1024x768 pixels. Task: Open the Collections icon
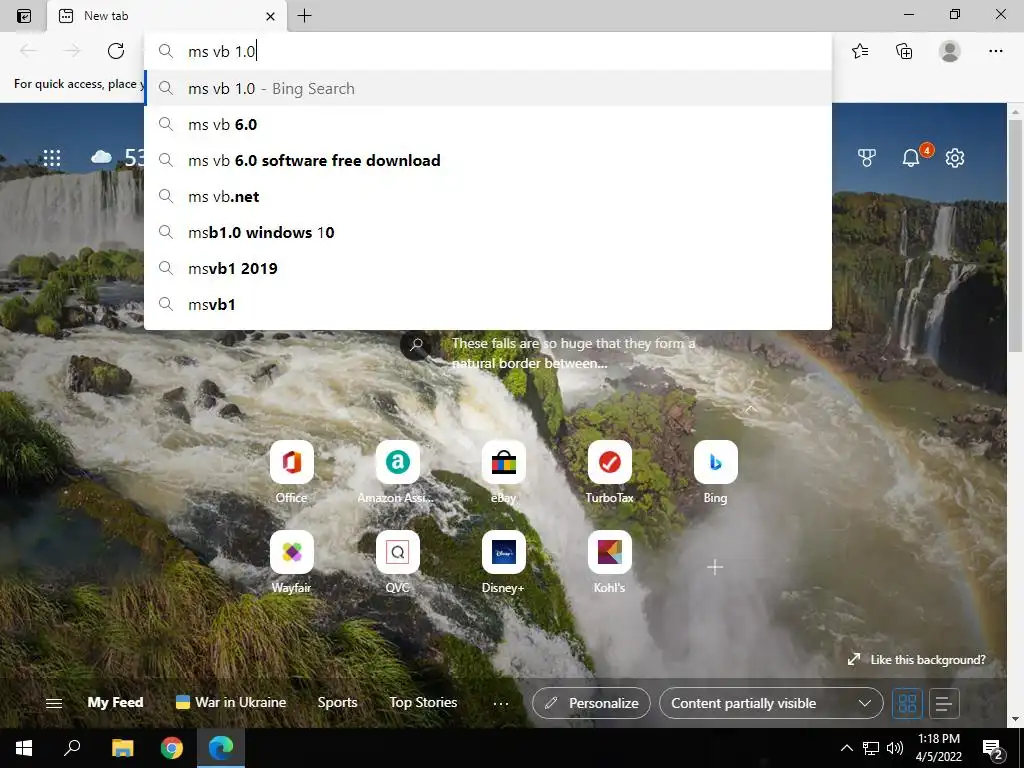904,51
